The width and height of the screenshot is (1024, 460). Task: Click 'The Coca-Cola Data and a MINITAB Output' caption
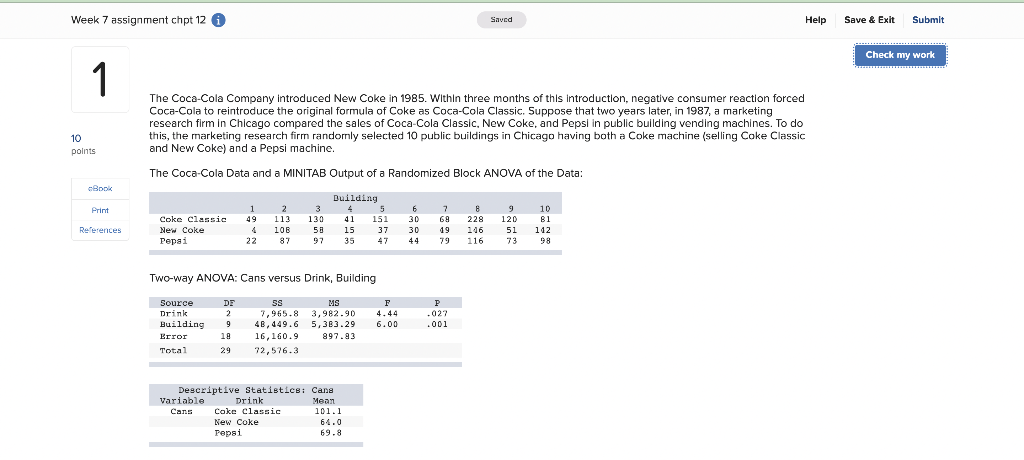pos(366,173)
